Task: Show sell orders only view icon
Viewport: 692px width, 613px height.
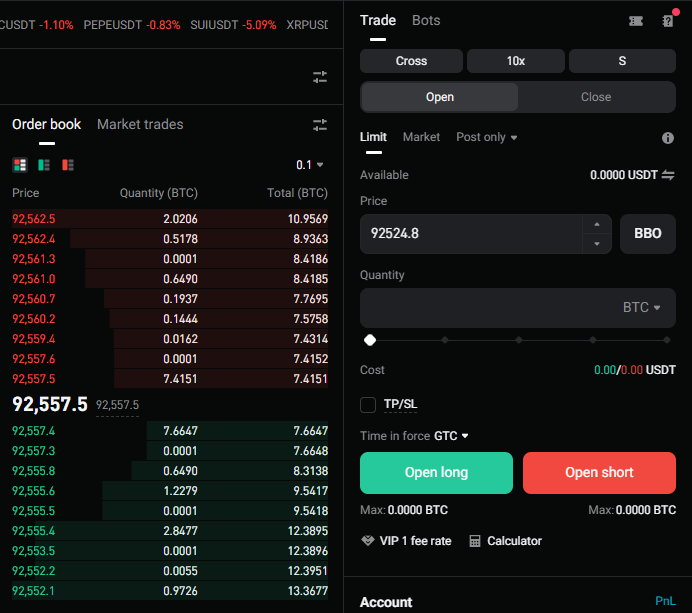Action: pos(68,164)
